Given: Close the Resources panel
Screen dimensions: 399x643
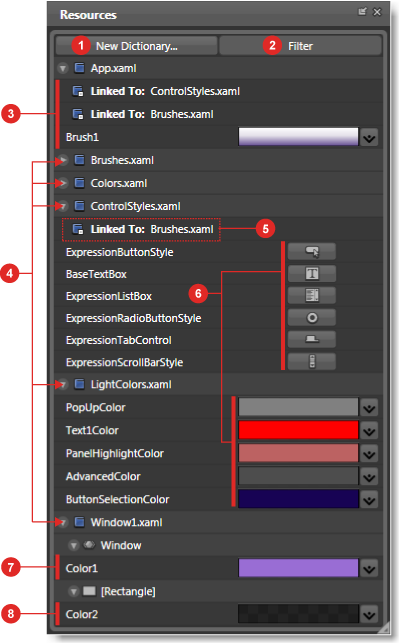Looking at the screenshot, I should click(377, 12).
